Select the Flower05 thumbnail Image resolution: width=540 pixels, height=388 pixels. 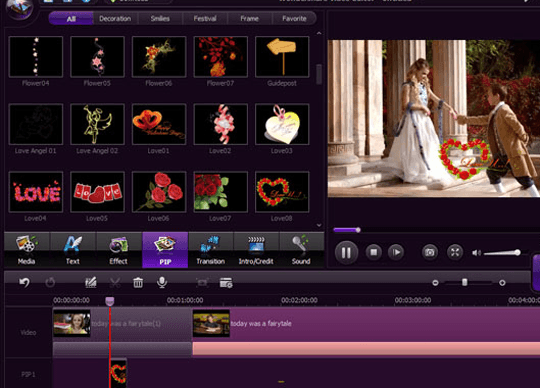coord(97,57)
